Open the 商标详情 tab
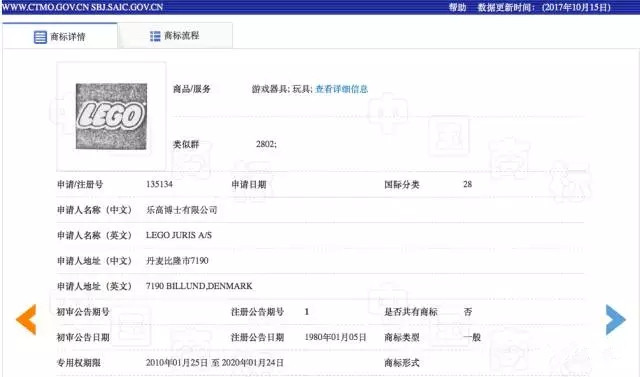The width and height of the screenshot is (640, 377). (x=60, y=36)
